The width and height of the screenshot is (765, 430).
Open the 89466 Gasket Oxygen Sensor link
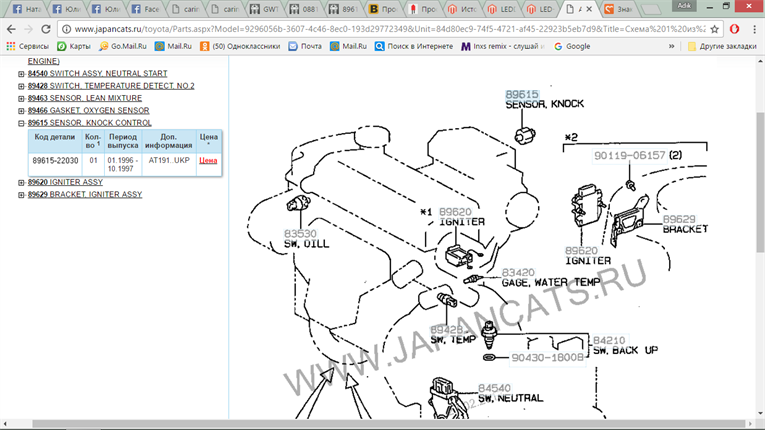pos(89,110)
